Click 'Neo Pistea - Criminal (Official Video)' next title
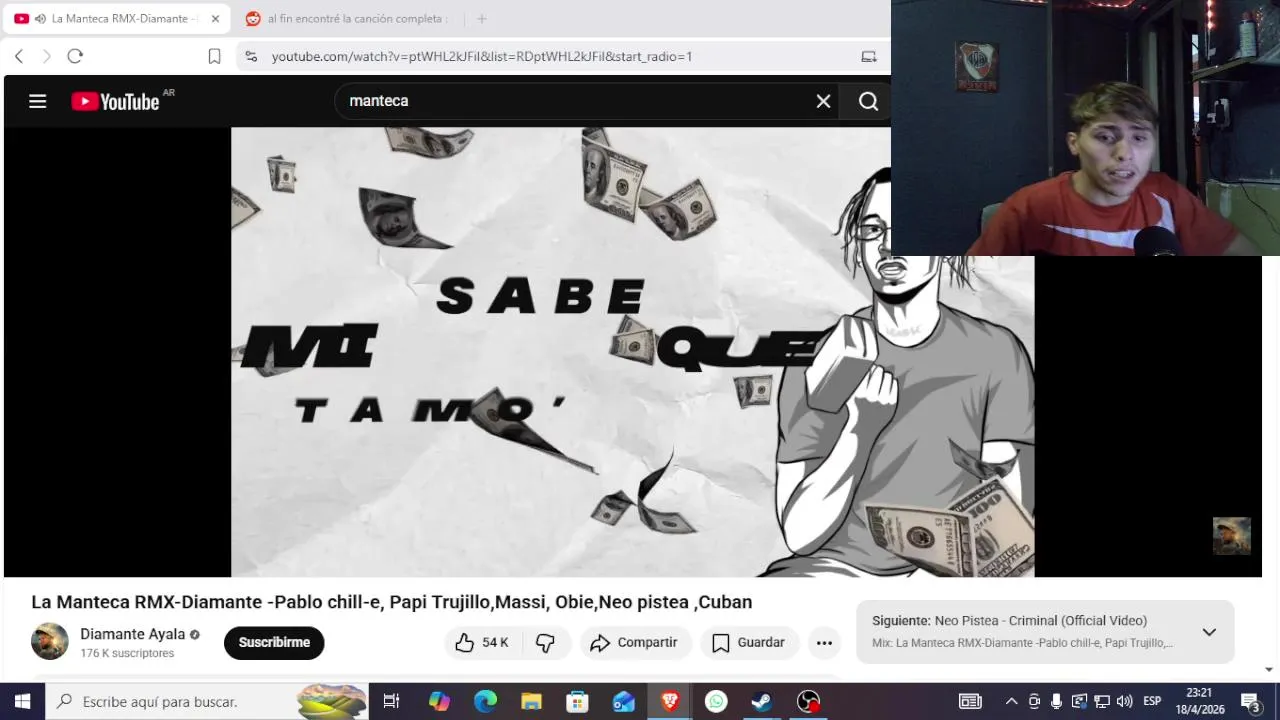1280x720 pixels. (x=1040, y=620)
